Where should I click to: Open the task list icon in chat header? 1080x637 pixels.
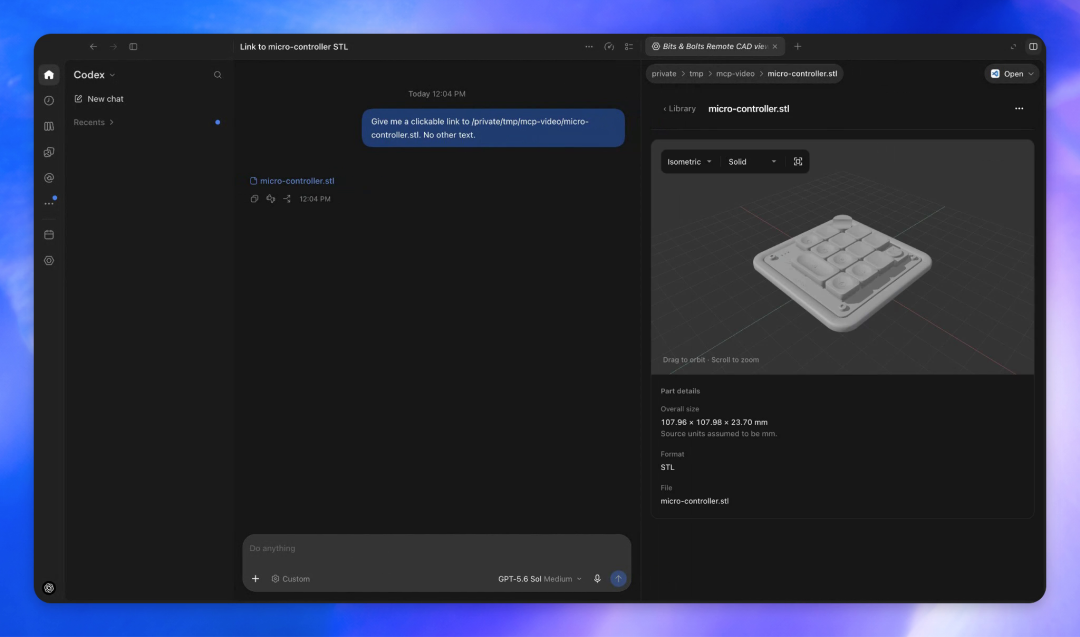629,47
